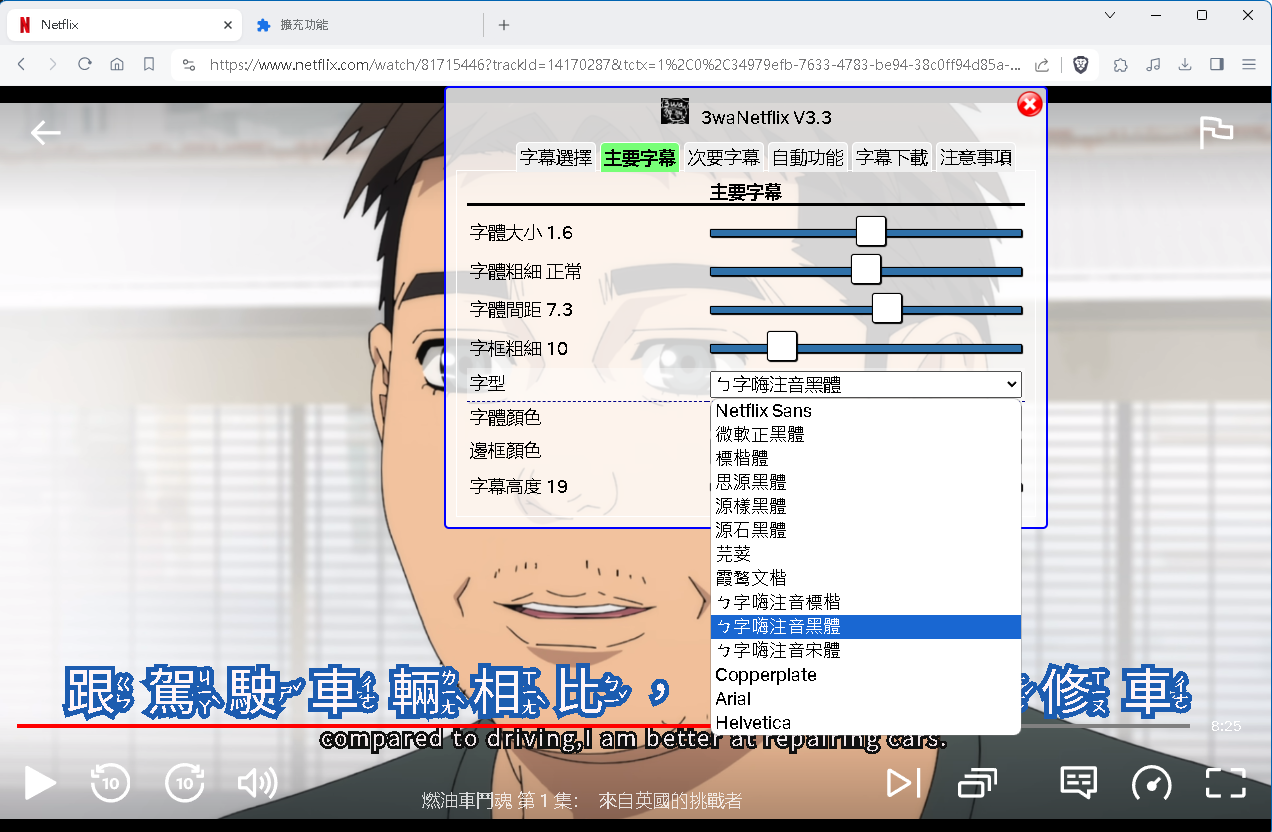
Task: Play the video
Action: (40, 783)
